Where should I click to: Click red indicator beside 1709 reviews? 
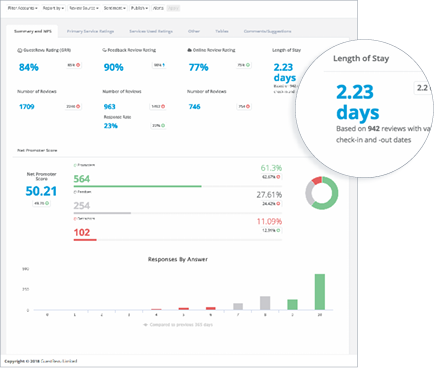coord(78,106)
